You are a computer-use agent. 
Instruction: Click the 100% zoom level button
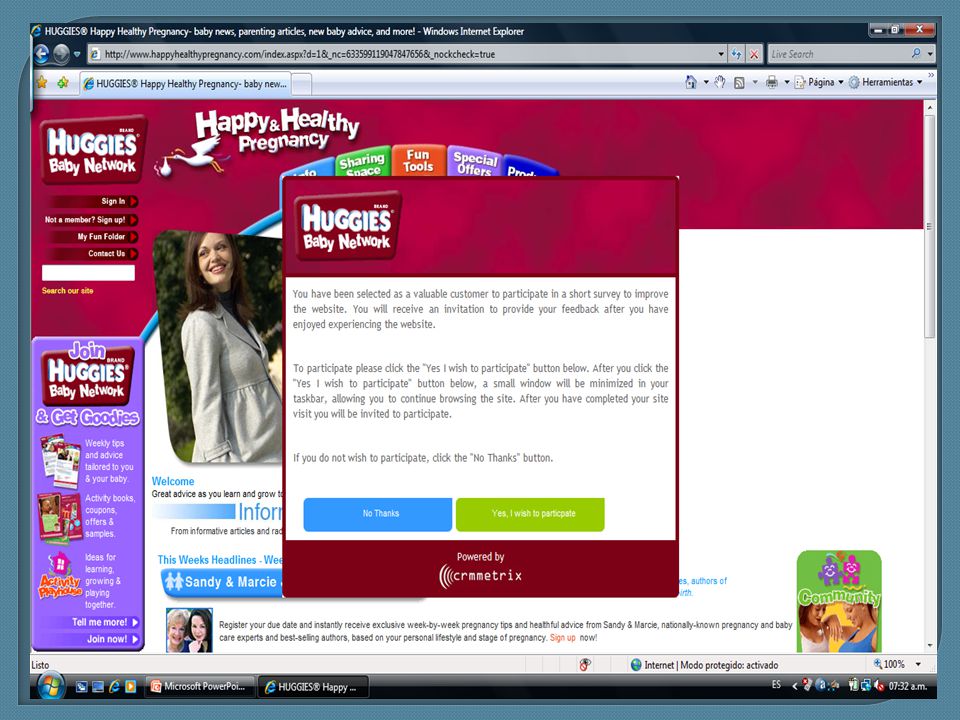890,664
